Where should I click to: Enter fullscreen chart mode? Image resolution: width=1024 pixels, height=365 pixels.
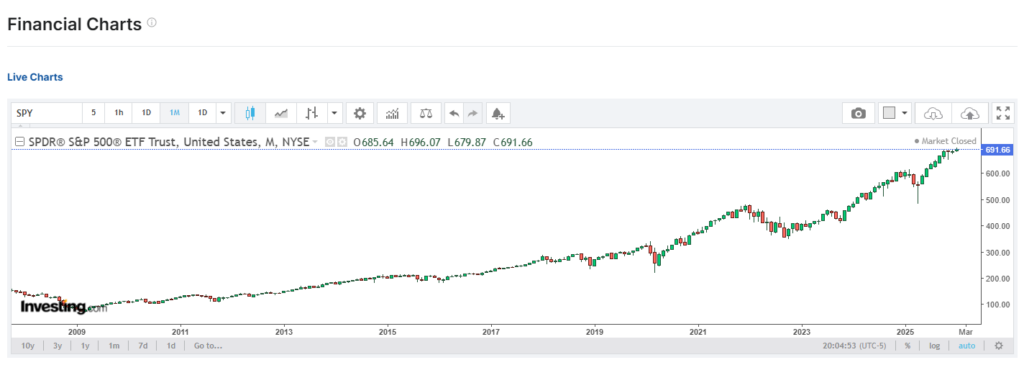(x=1002, y=113)
